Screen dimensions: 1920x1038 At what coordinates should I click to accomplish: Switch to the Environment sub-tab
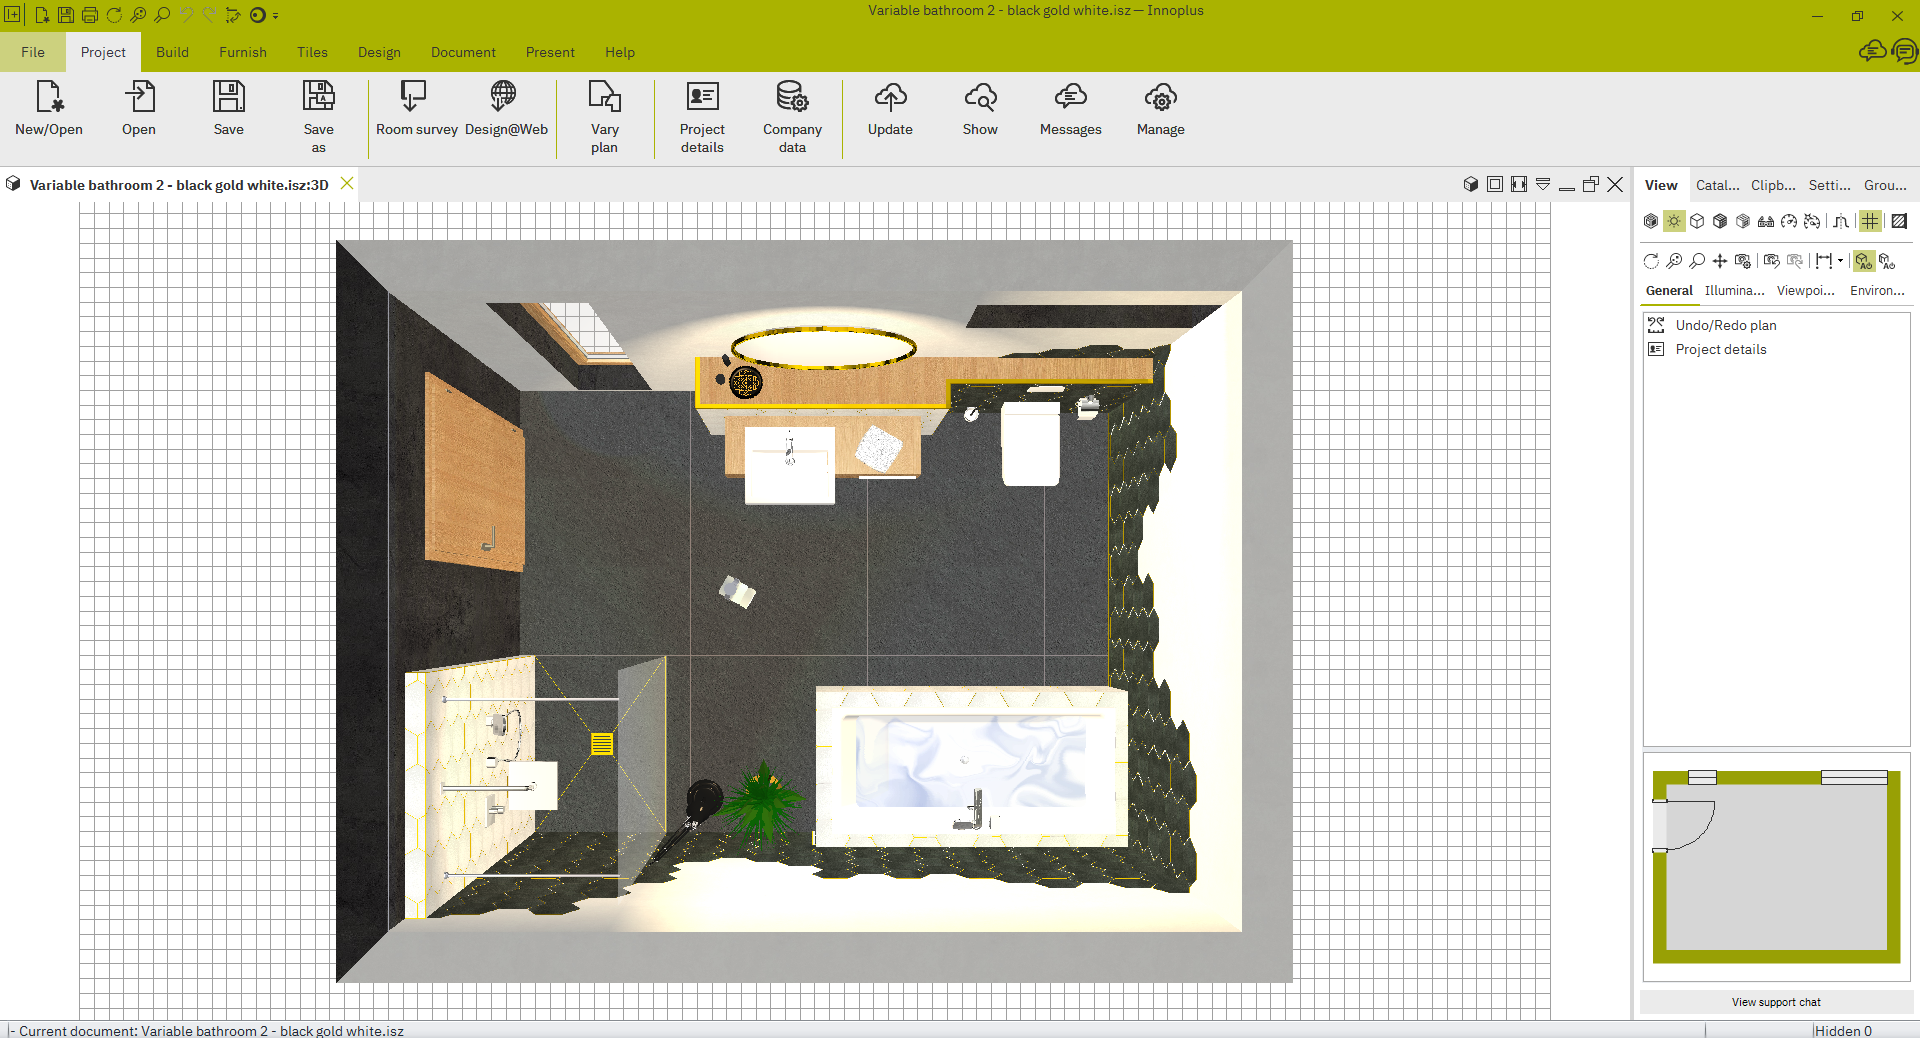(x=1877, y=291)
